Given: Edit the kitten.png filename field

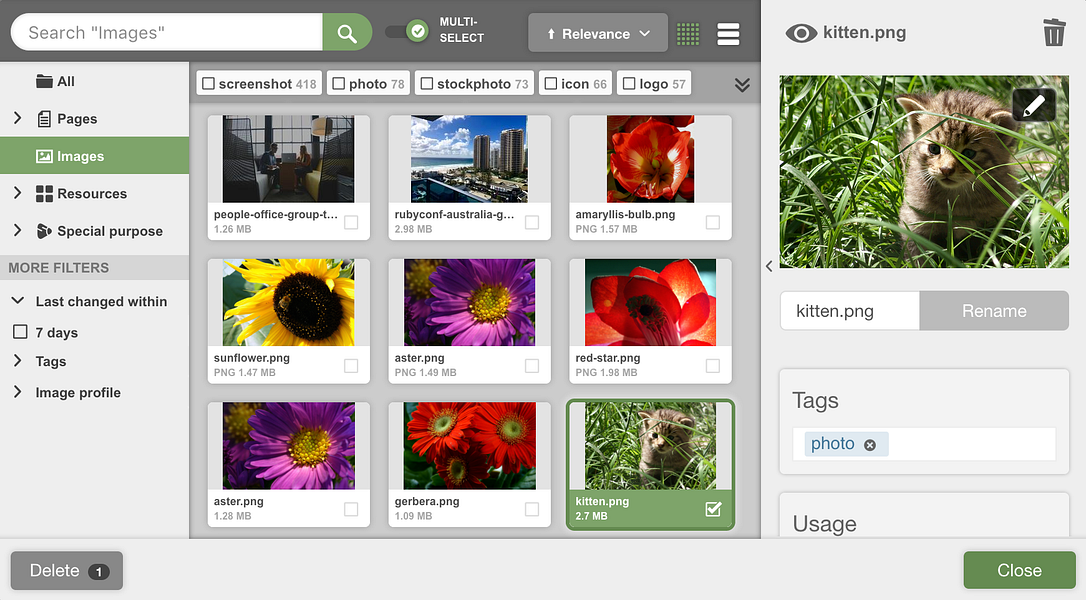Looking at the screenshot, I should (850, 311).
